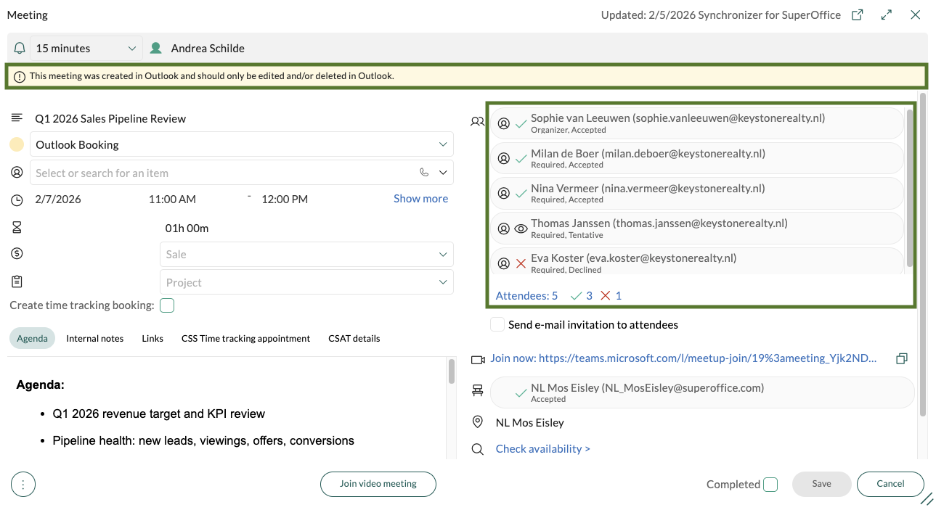Check Send e-mail invitation to attendees
Viewport: 936px width, 510px height.
coord(497,325)
